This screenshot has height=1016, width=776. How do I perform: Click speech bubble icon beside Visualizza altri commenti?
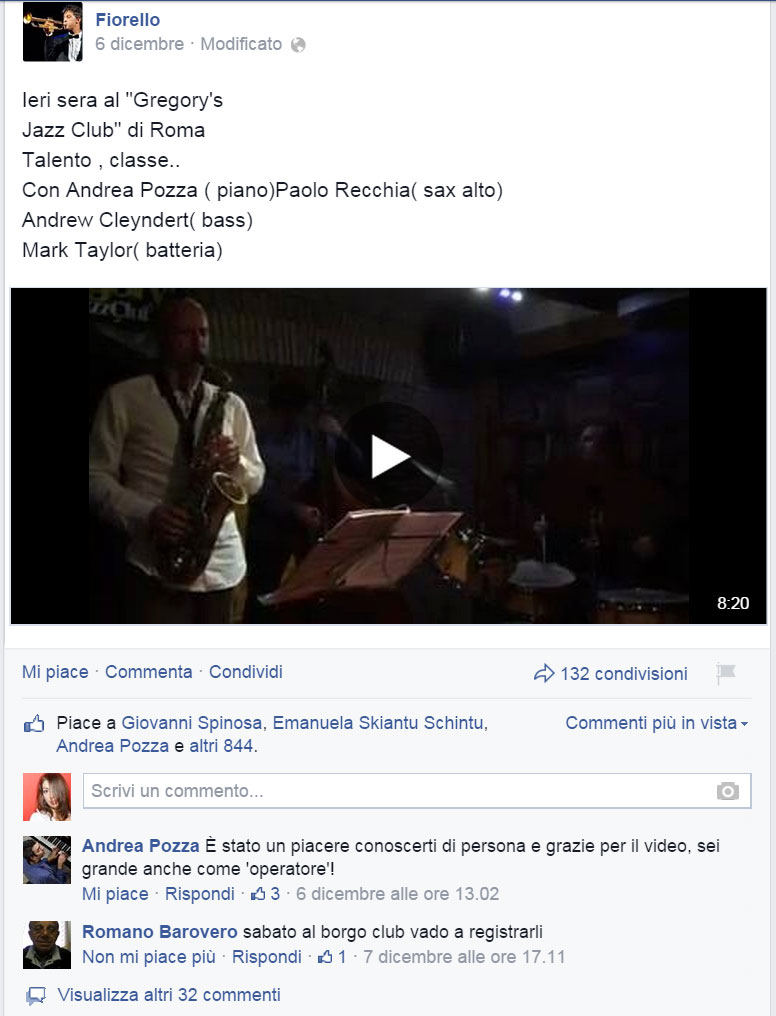pyautogui.click(x=36, y=995)
